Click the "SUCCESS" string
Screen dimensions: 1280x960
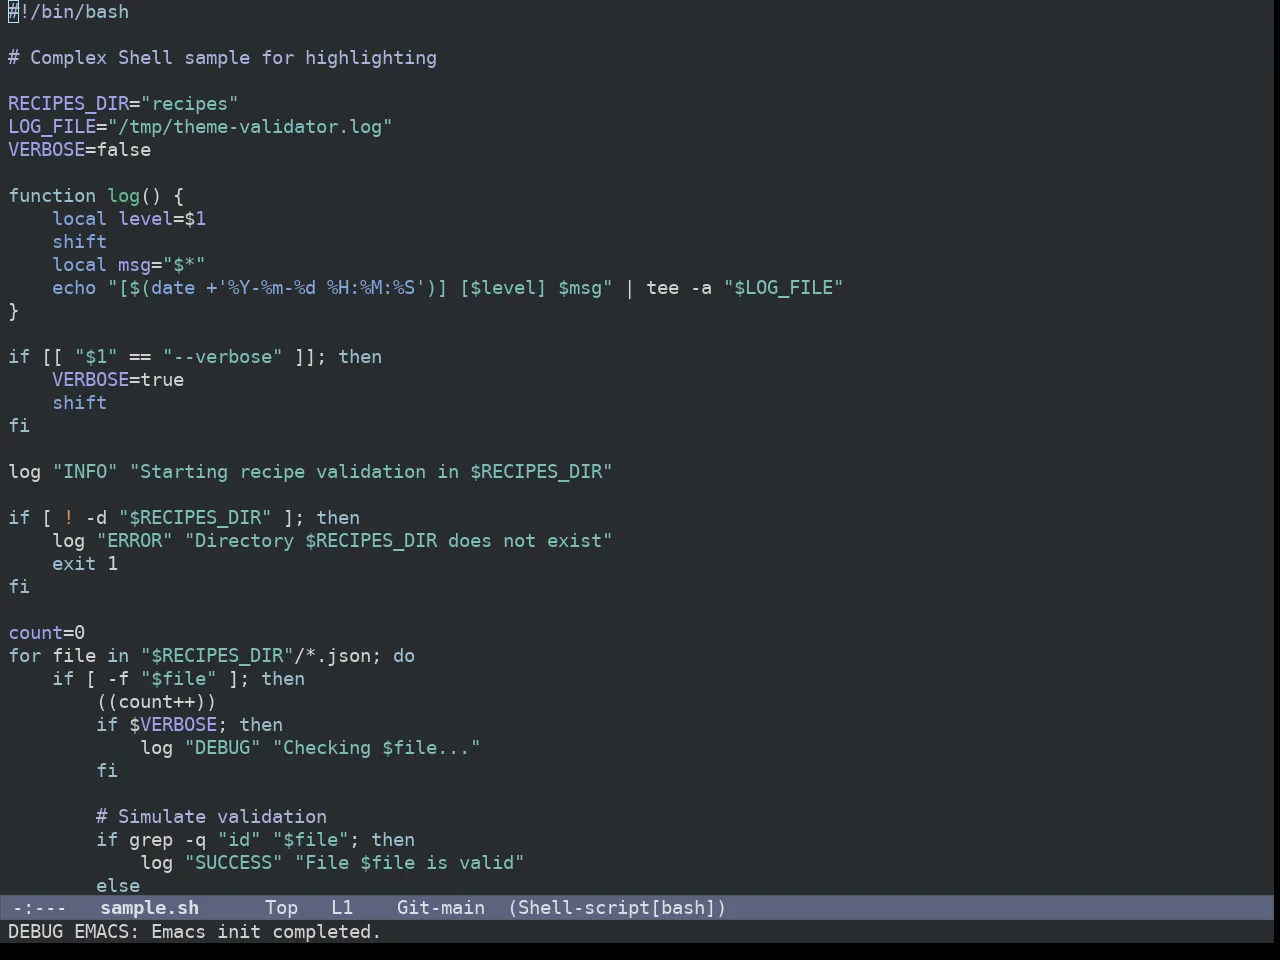click(233, 863)
